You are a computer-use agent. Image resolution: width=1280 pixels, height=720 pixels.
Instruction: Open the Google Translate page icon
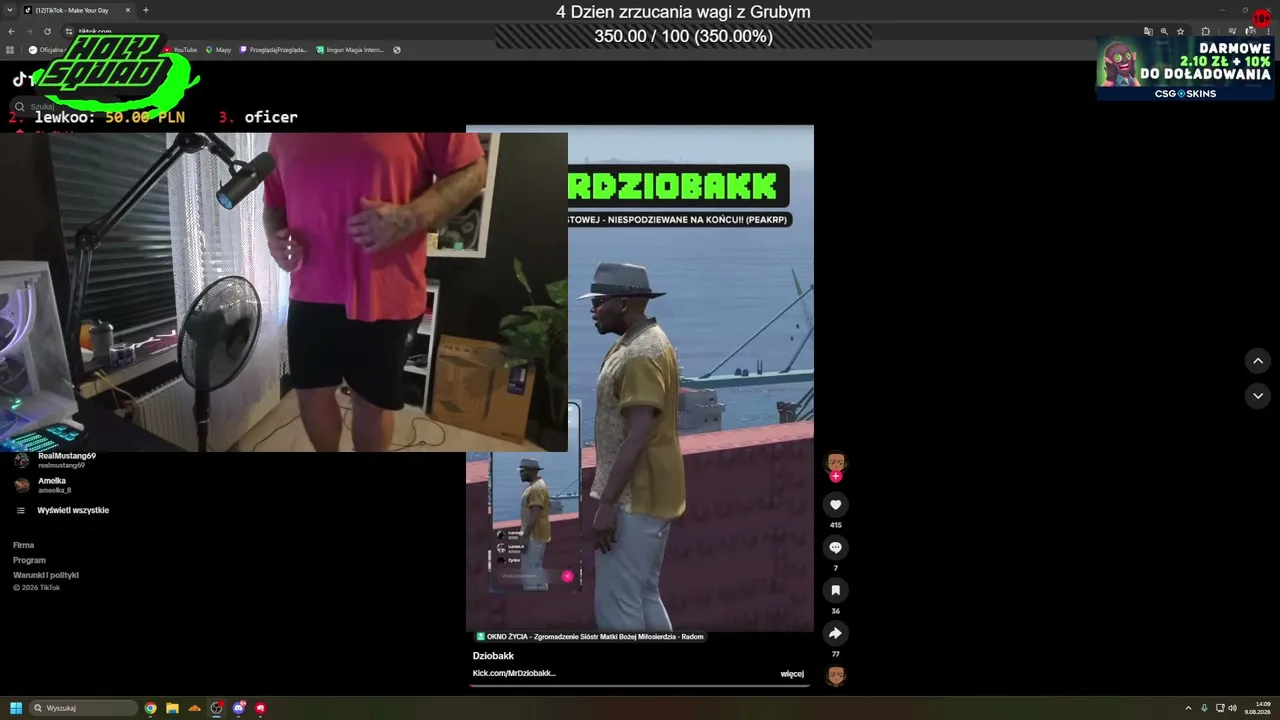[1148, 31]
